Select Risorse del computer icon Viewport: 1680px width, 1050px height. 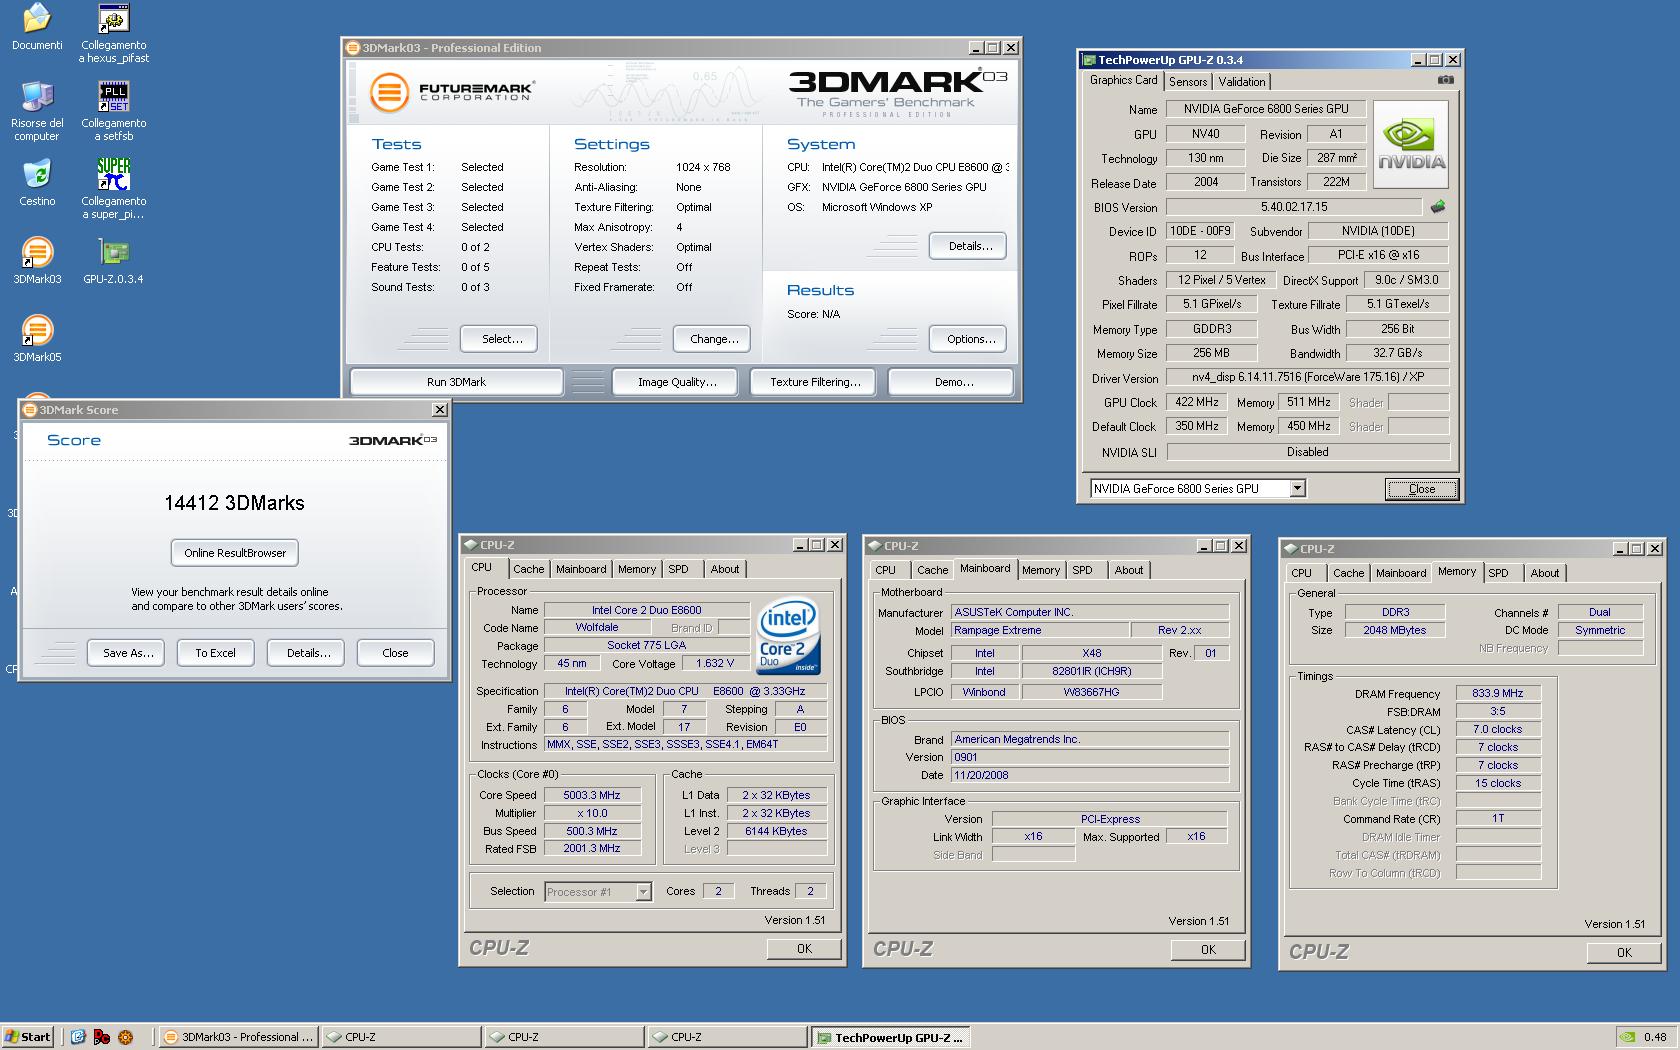(37, 97)
